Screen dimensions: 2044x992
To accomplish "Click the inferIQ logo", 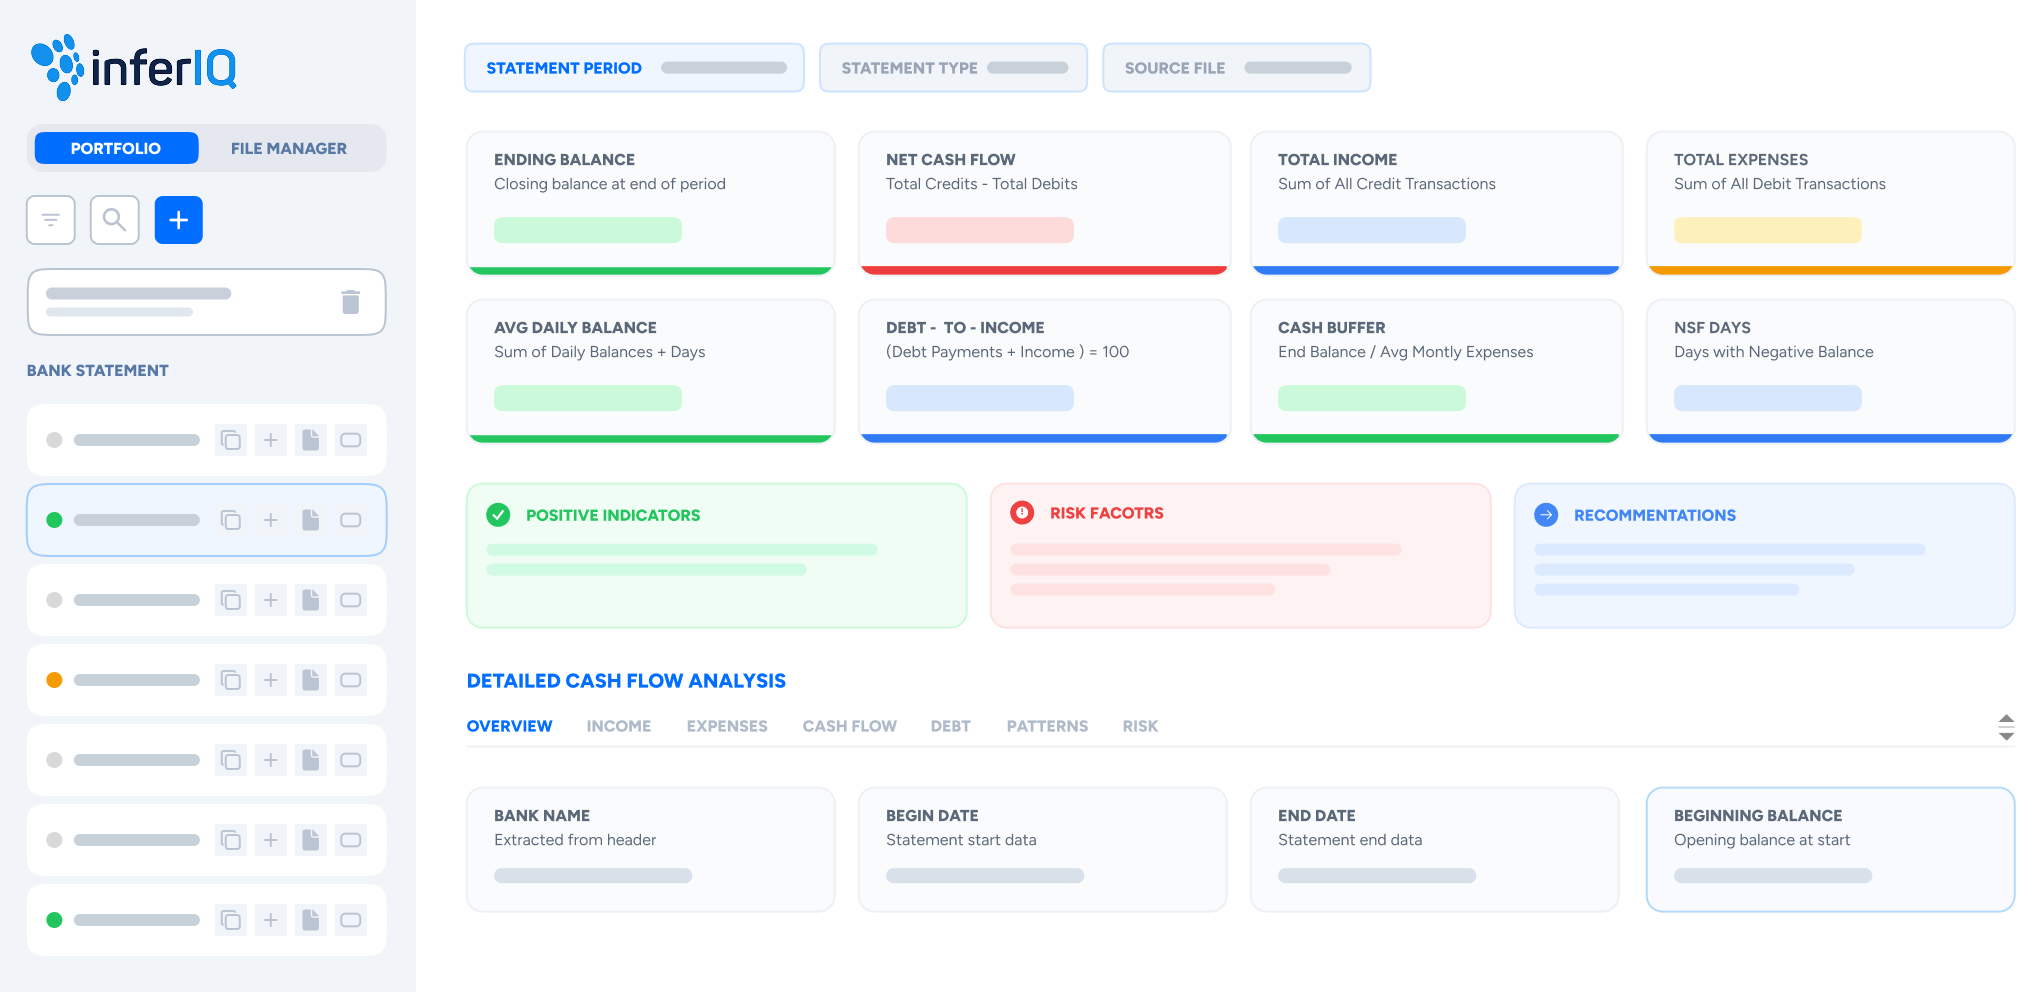I will point(134,67).
